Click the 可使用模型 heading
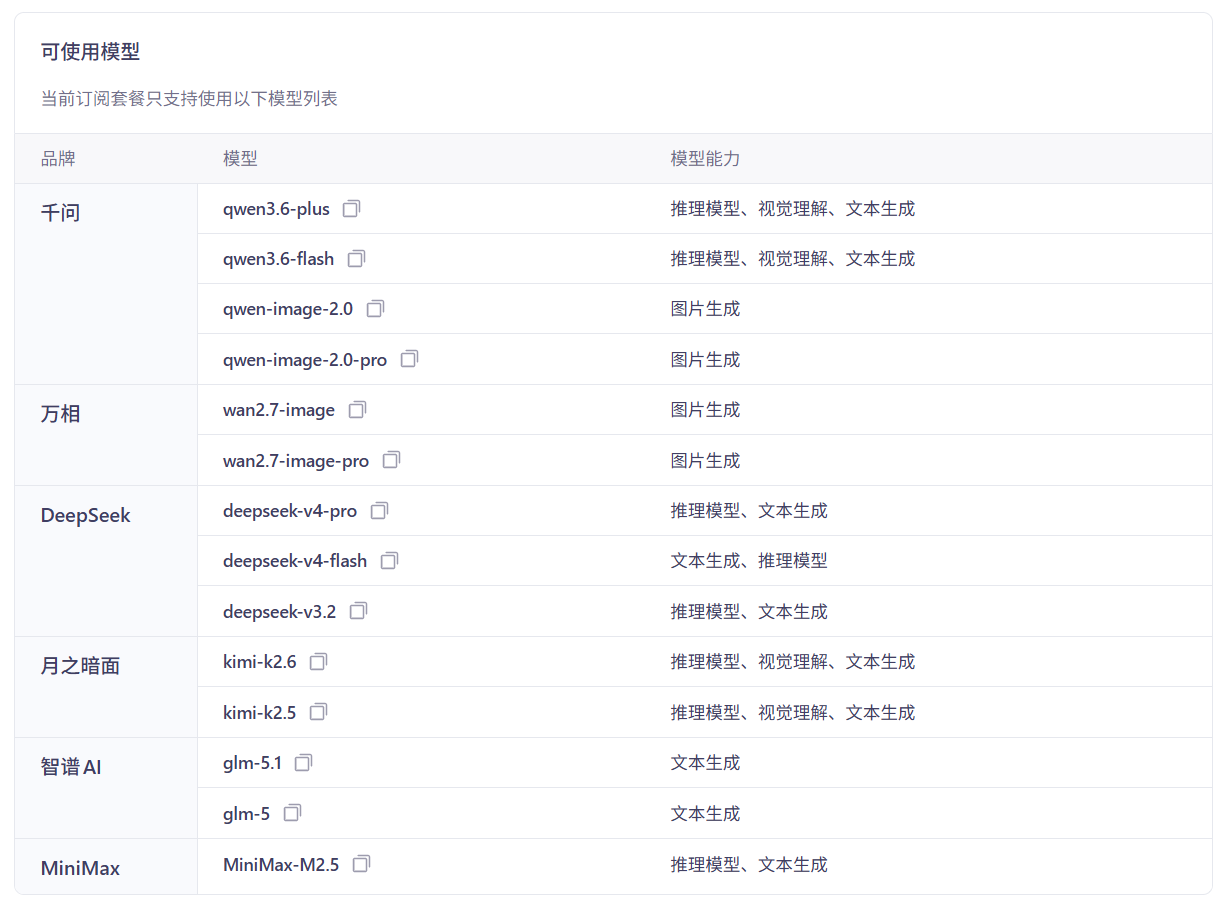The image size is (1224, 903). (x=90, y=52)
